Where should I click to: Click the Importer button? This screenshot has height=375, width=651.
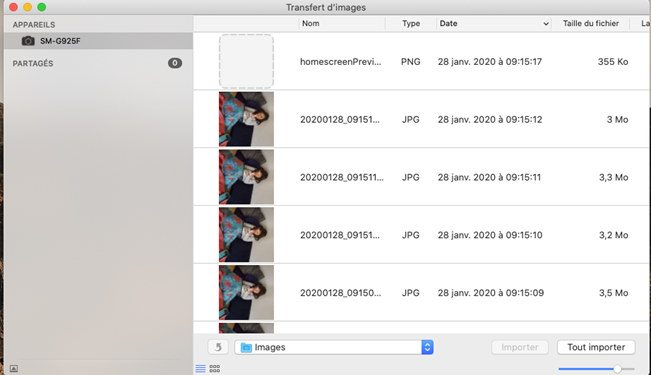pyautogui.click(x=520, y=347)
